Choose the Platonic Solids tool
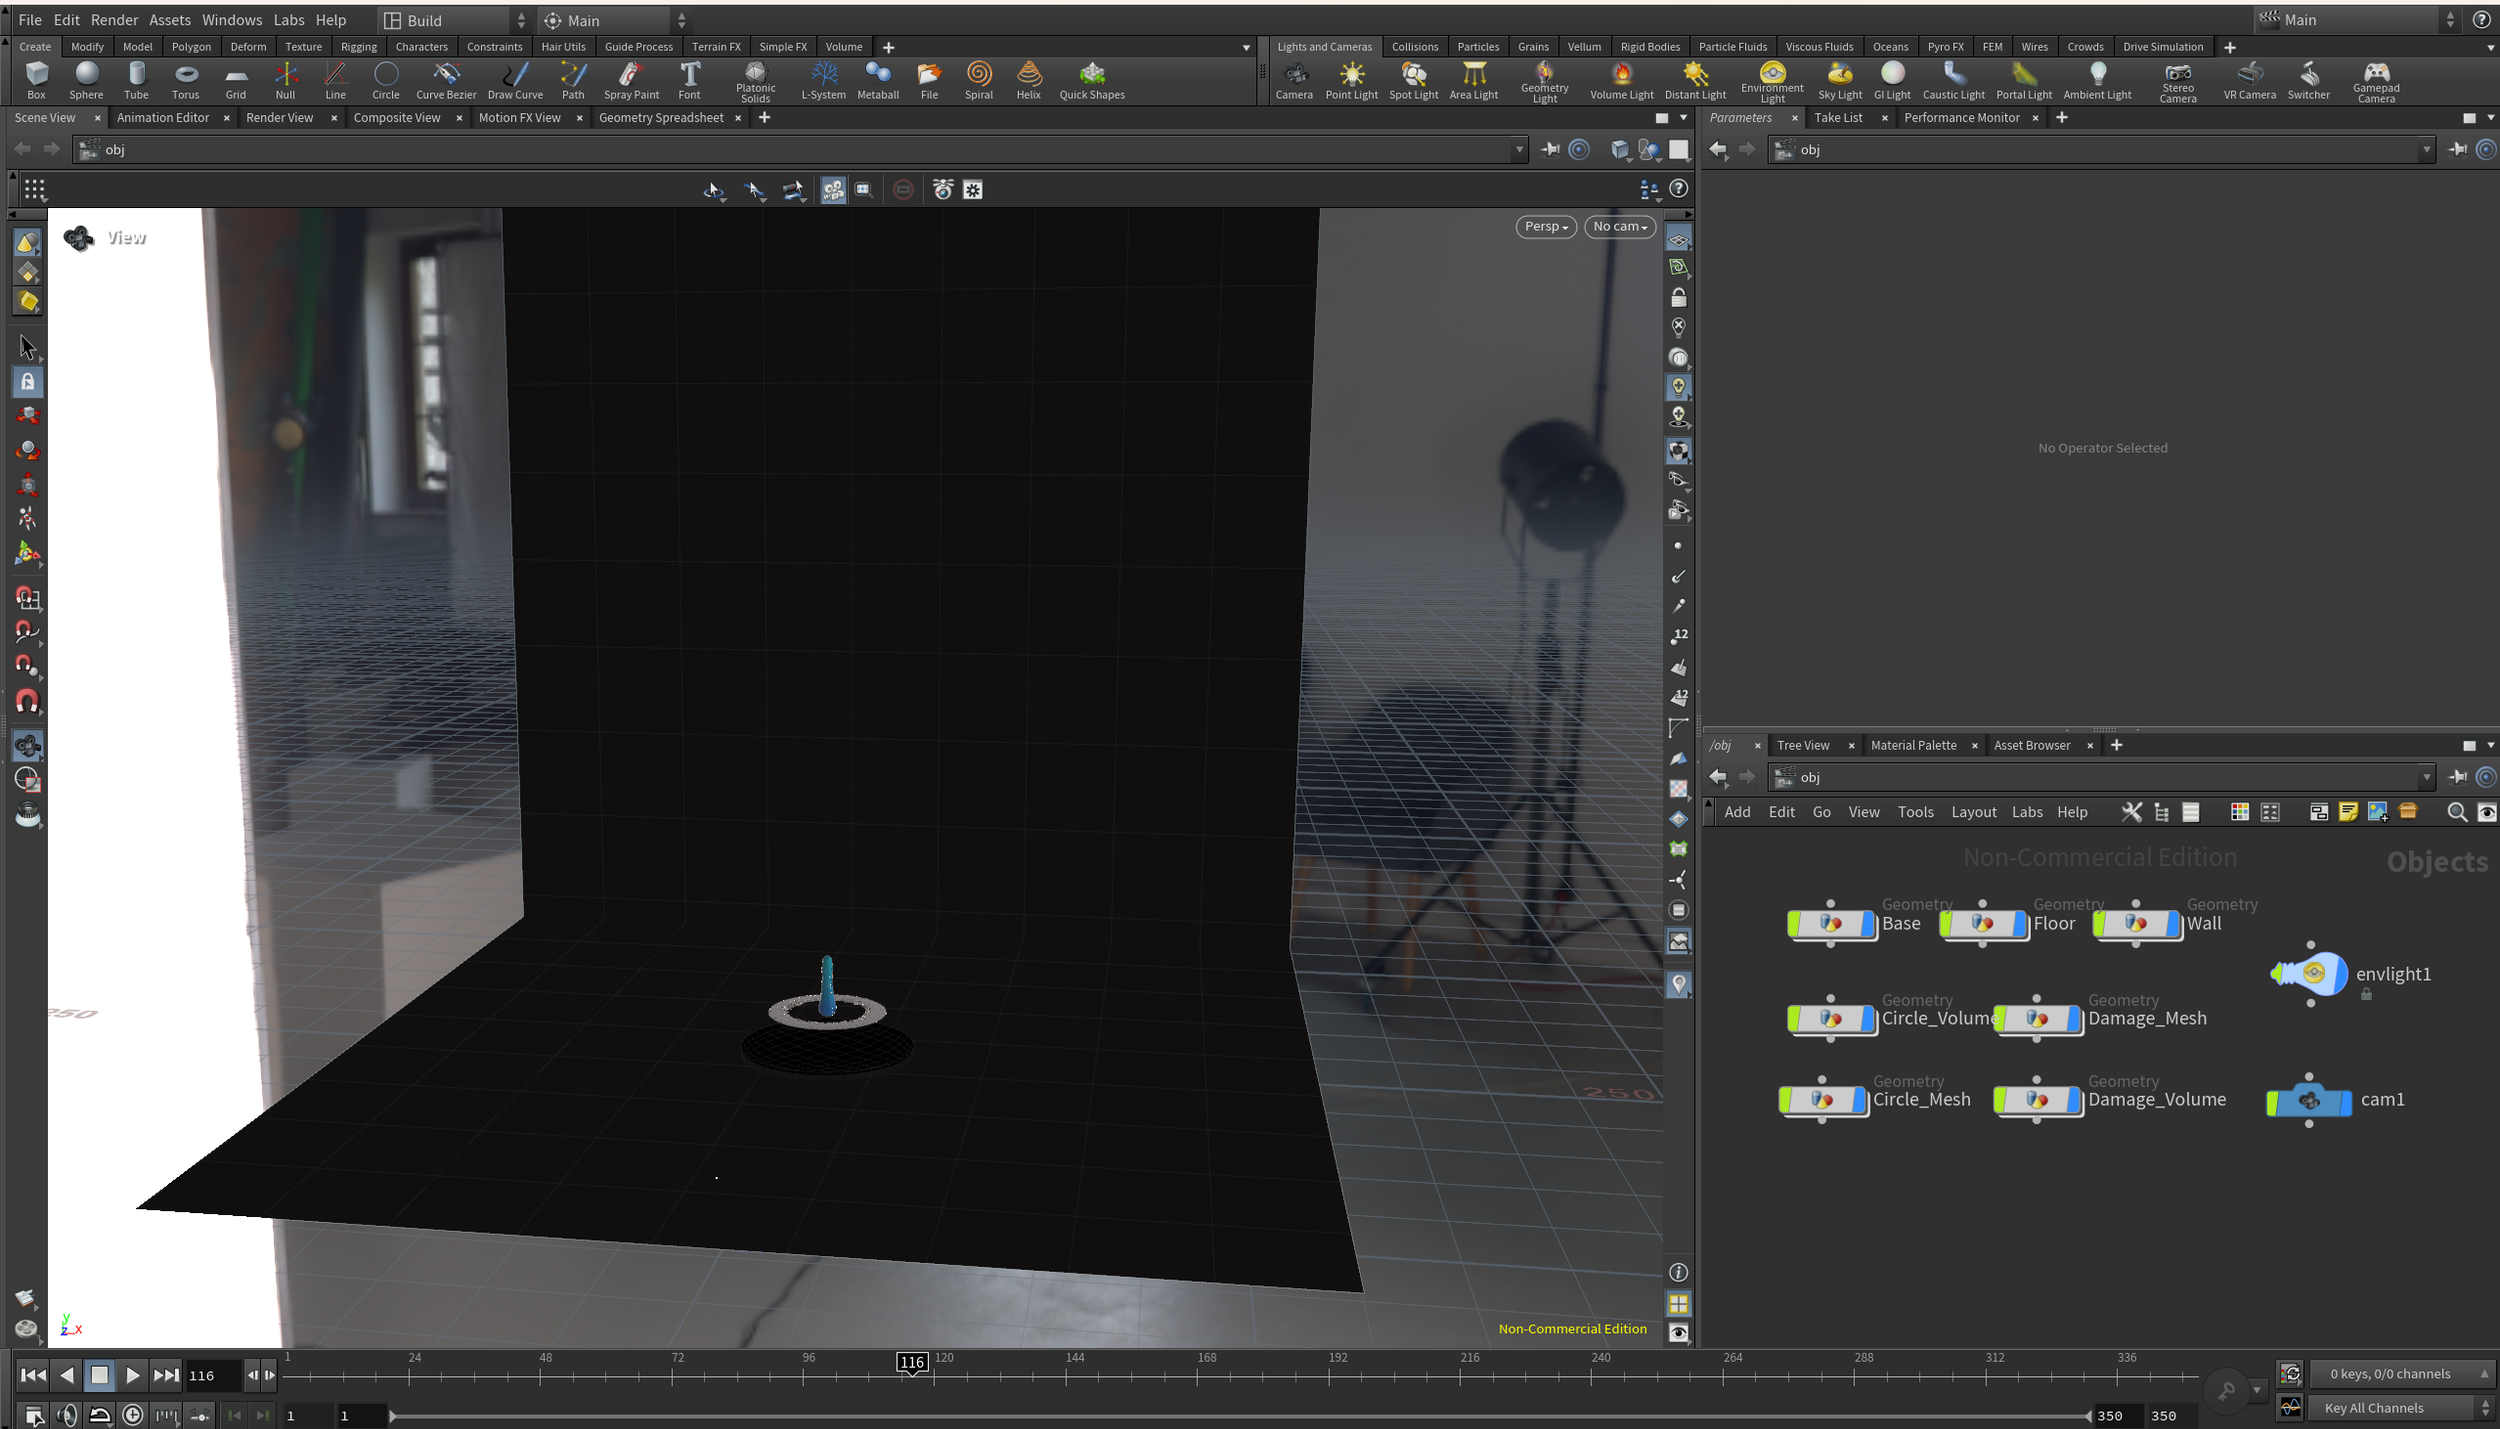The width and height of the screenshot is (2500, 1429). click(755, 81)
